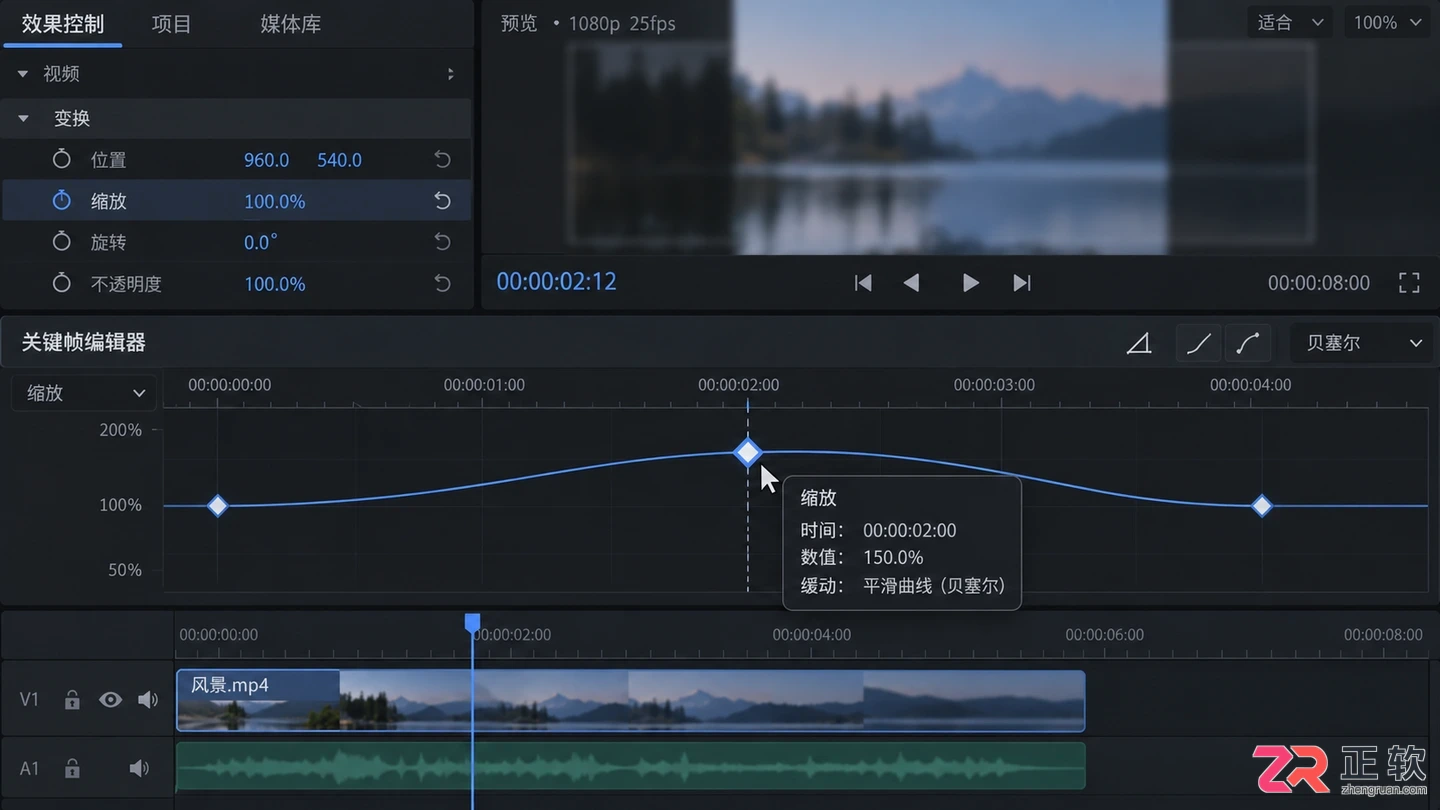Open the 适合 preview fit dropdown

pos(1290,22)
